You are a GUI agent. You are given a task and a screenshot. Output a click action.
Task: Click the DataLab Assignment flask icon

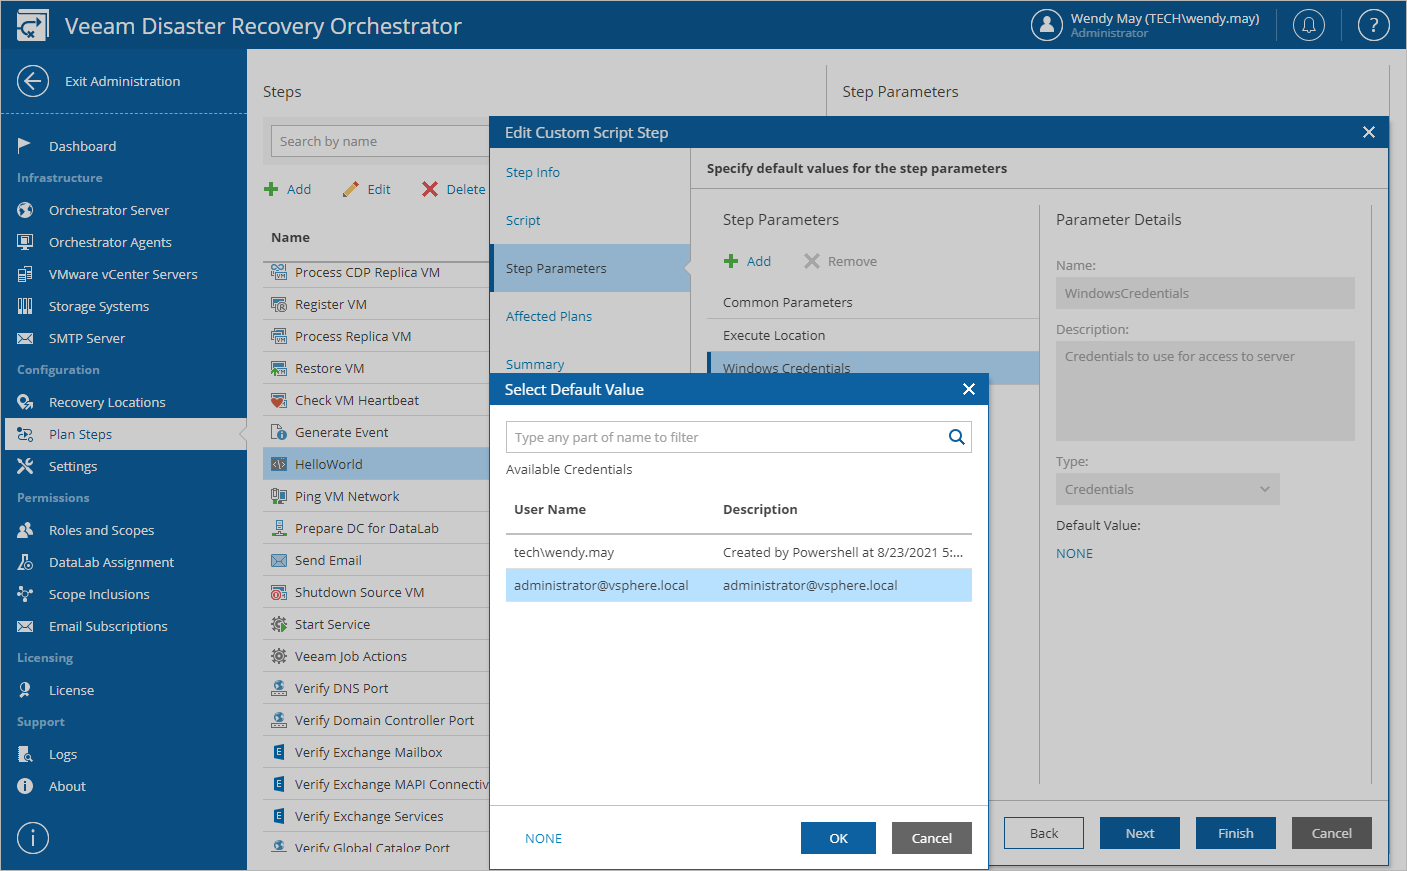[25, 562]
